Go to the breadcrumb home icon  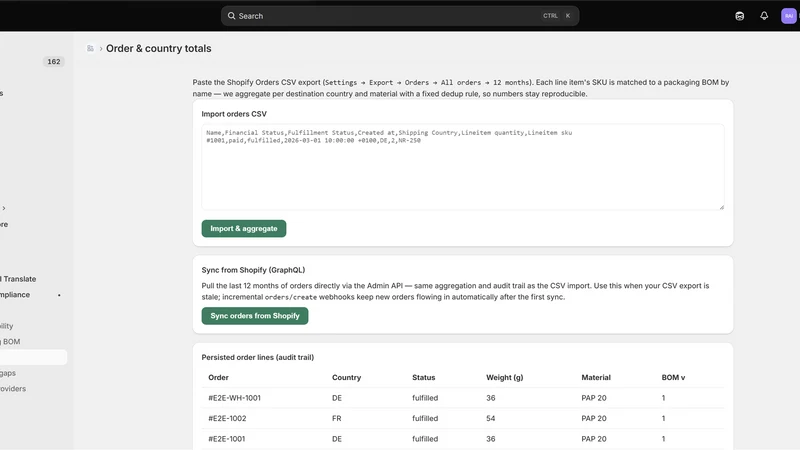(90, 48)
